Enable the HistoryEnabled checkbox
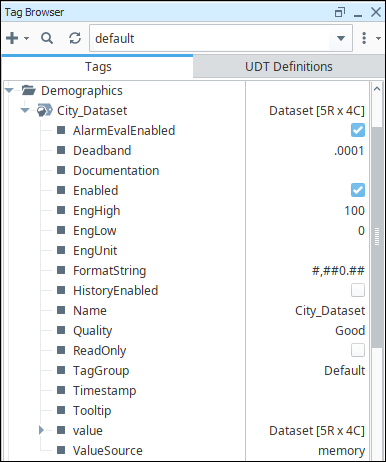The width and height of the screenshot is (386, 462). [358, 290]
